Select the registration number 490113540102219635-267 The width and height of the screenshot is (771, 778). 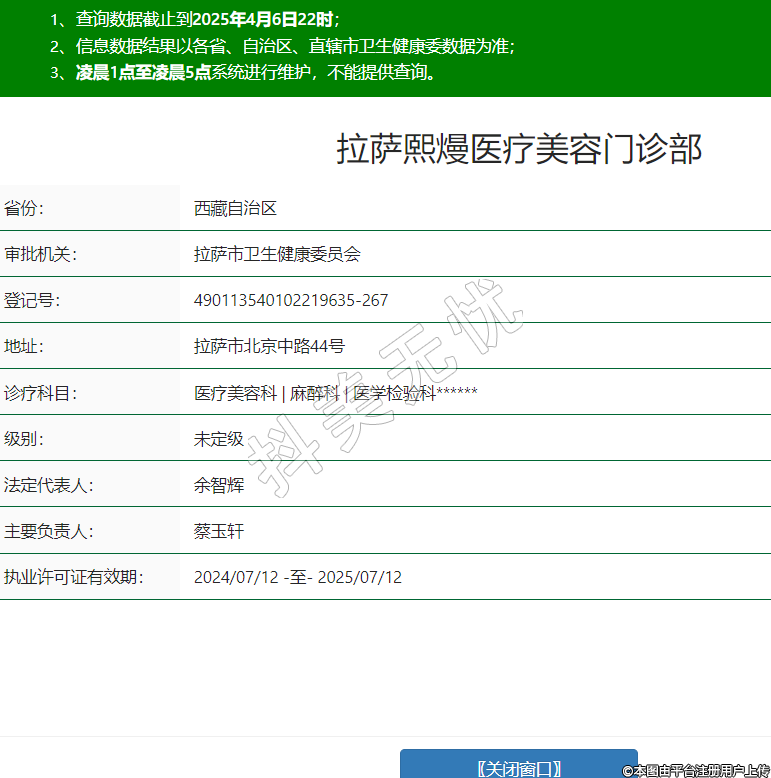click(x=291, y=300)
